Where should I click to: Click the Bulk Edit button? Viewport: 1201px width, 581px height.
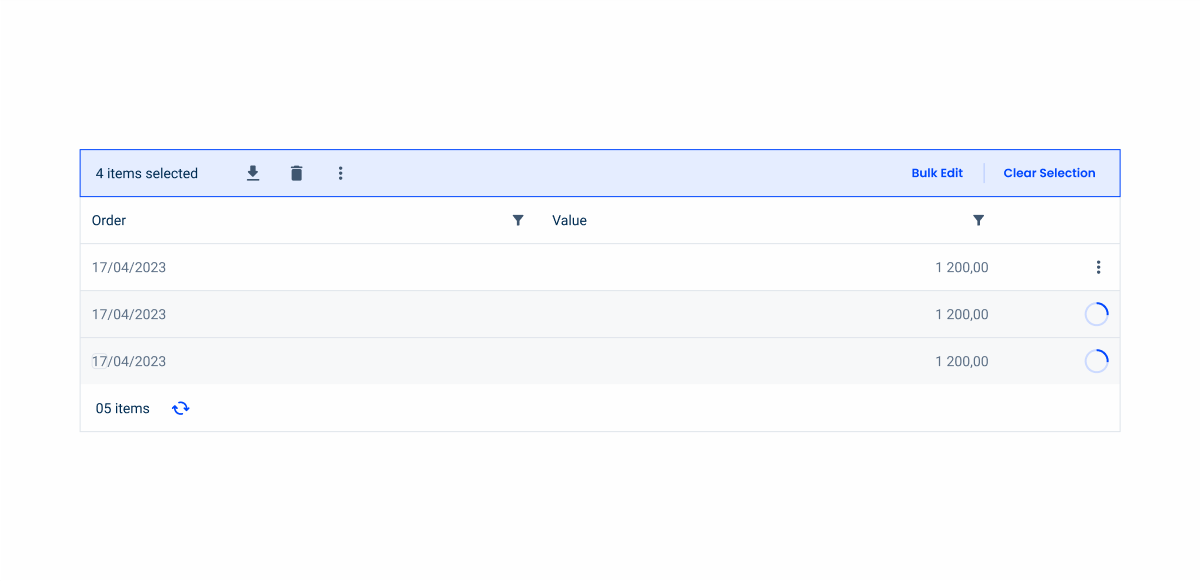click(x=937, y=173)
